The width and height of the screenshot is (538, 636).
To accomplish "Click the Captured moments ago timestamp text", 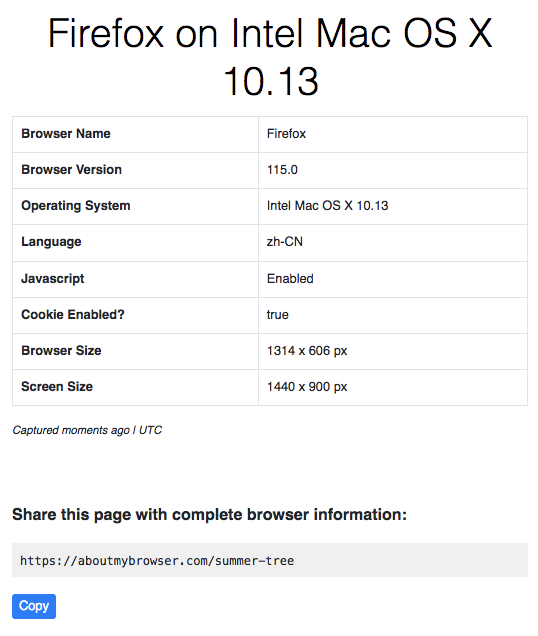I will (x=87, y=430).
